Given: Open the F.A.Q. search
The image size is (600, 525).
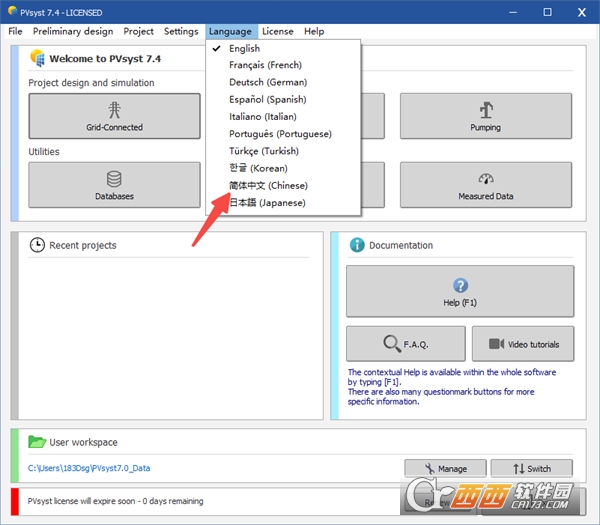Looking at the screenshot, I should pyautogui.click(x=406, y=344).
